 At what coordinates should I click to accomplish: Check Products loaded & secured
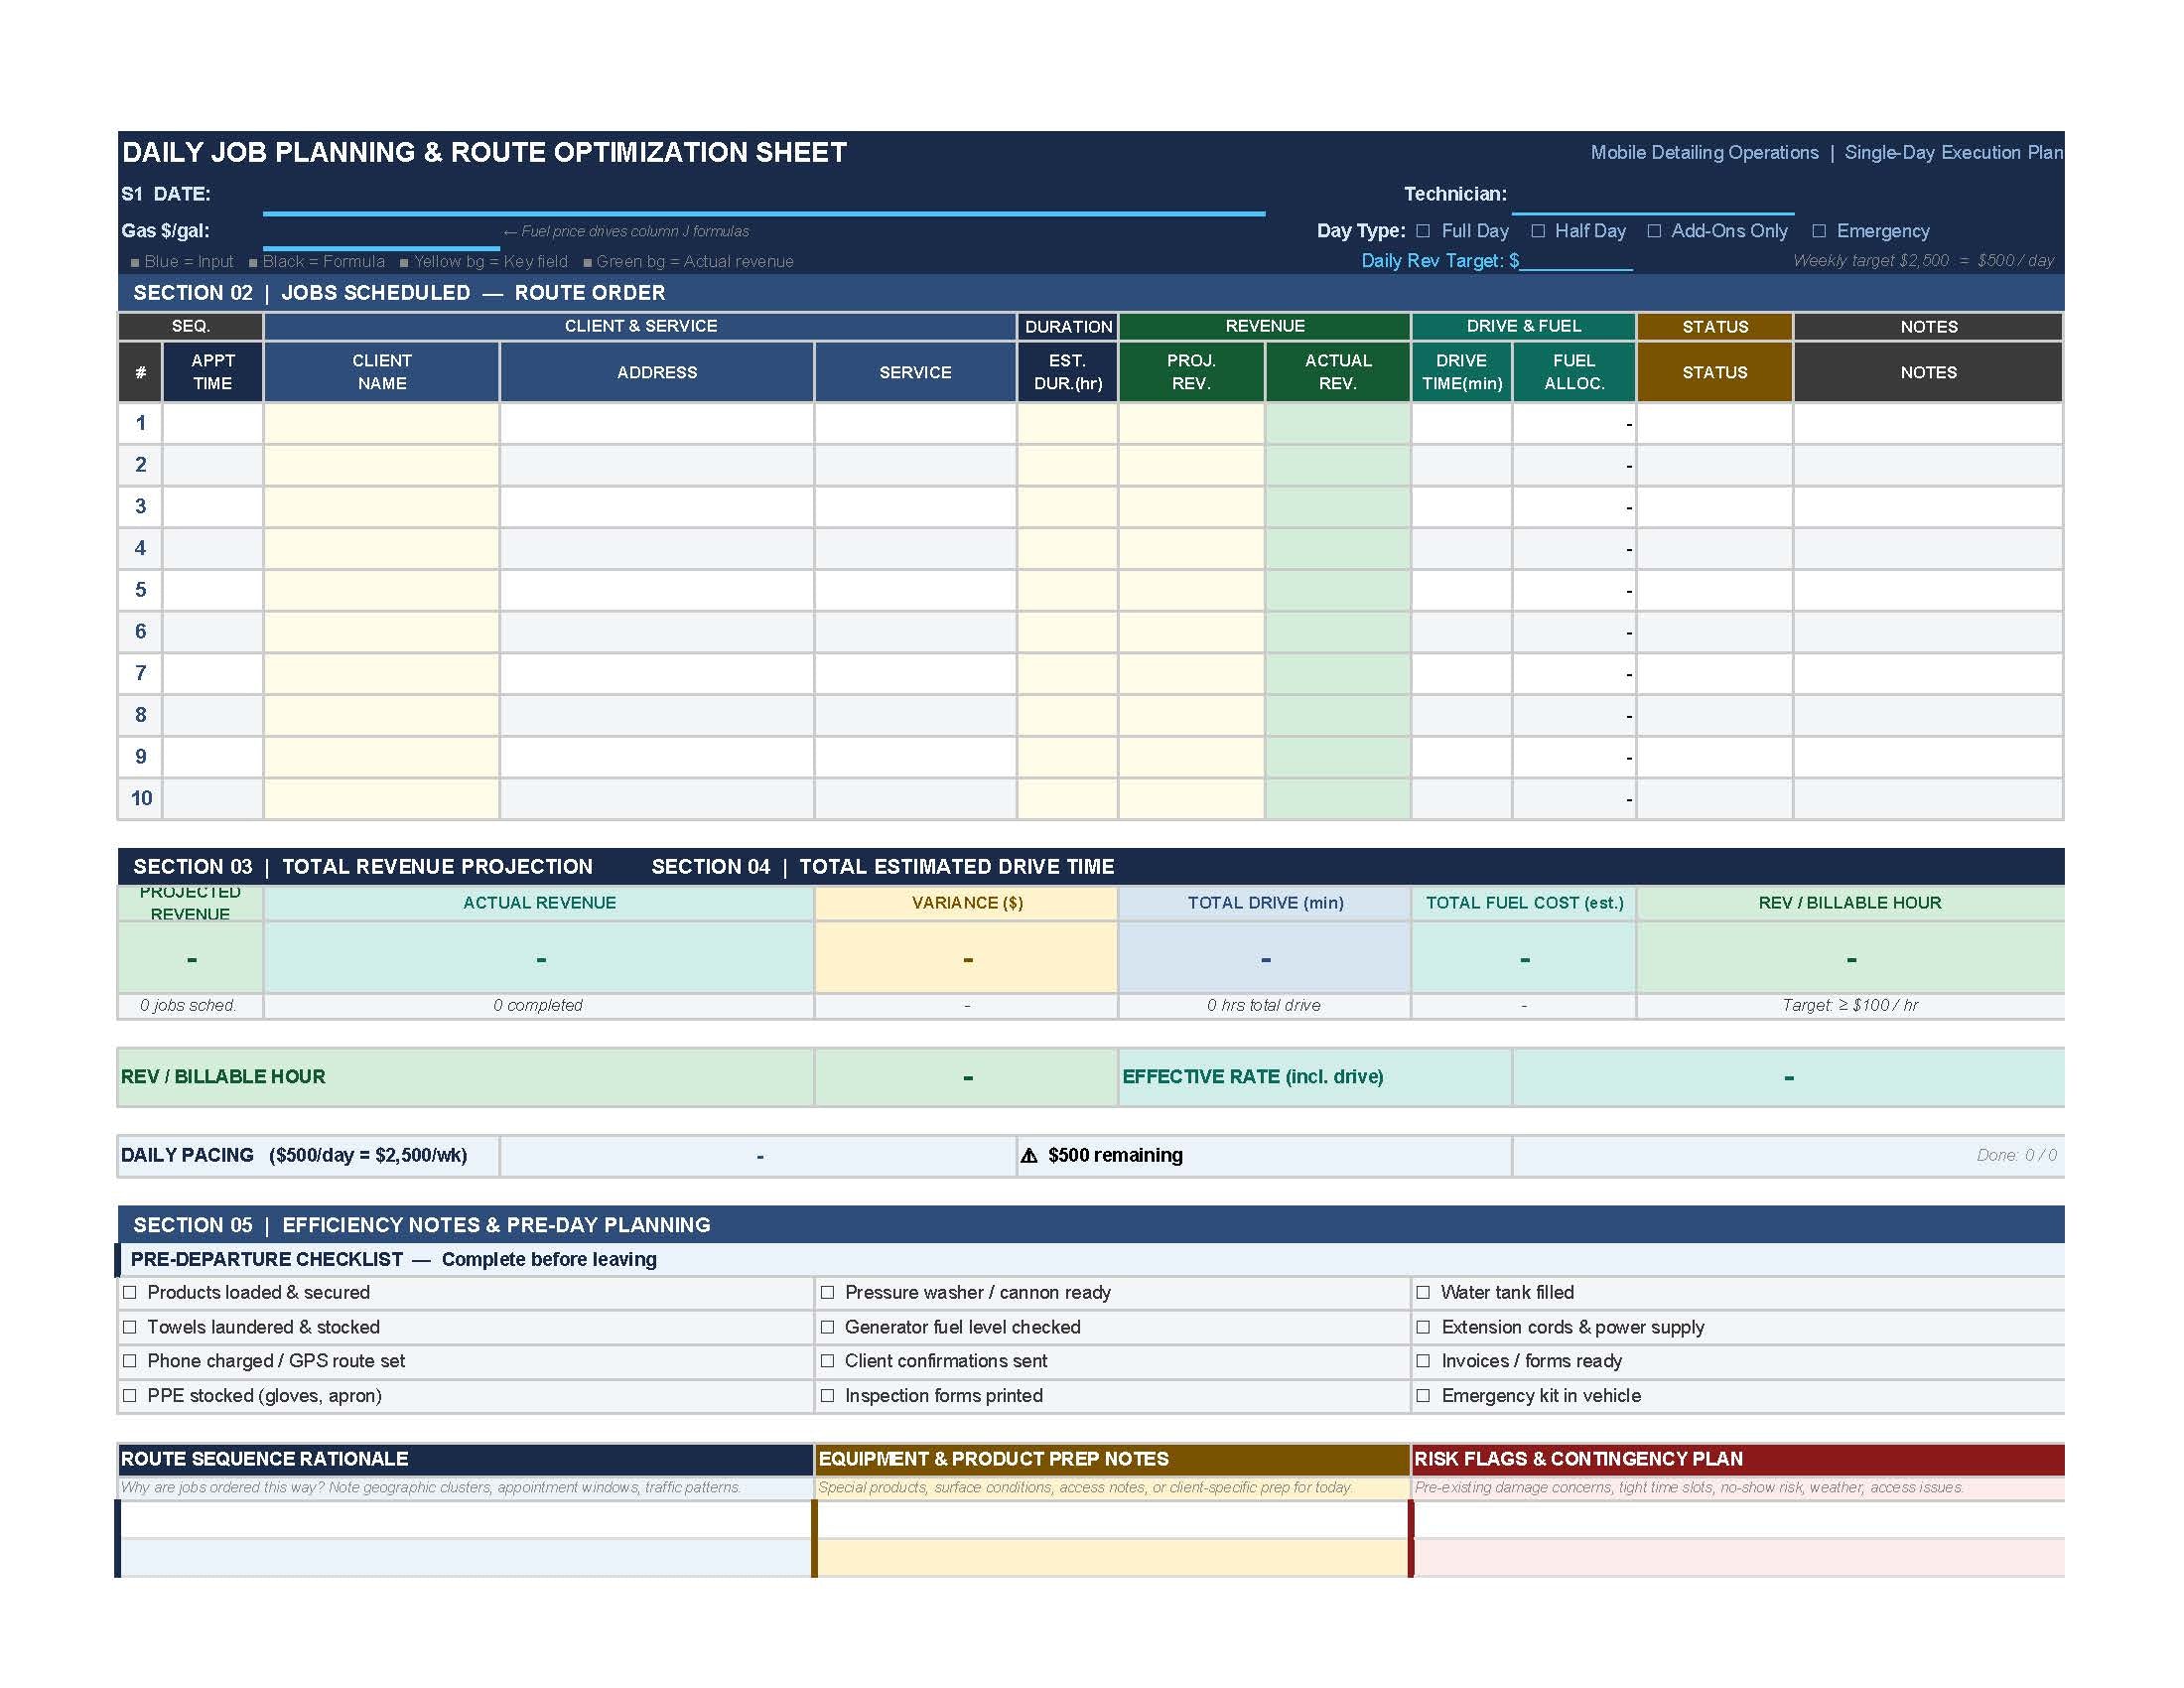tap(130, 1292)
